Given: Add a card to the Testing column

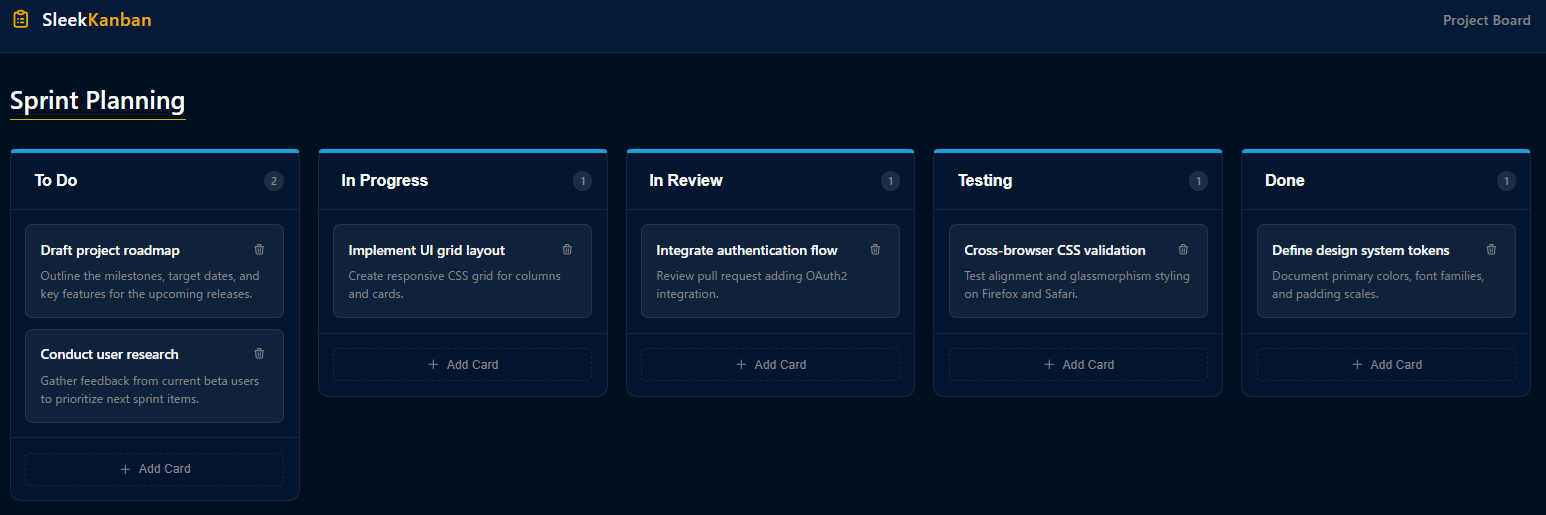Looking at the screenshot, I should (x=1078, y=365).
